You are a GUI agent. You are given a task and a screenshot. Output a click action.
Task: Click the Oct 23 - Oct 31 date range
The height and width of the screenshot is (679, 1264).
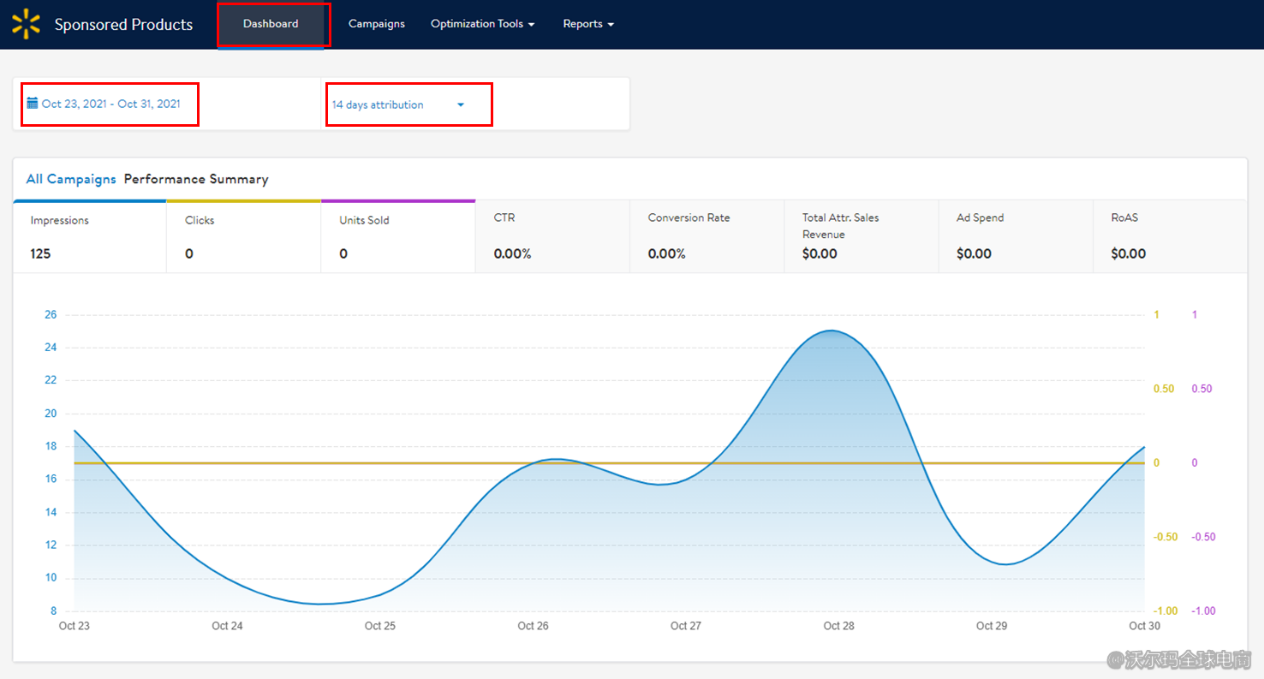click(x=111, y=104)
